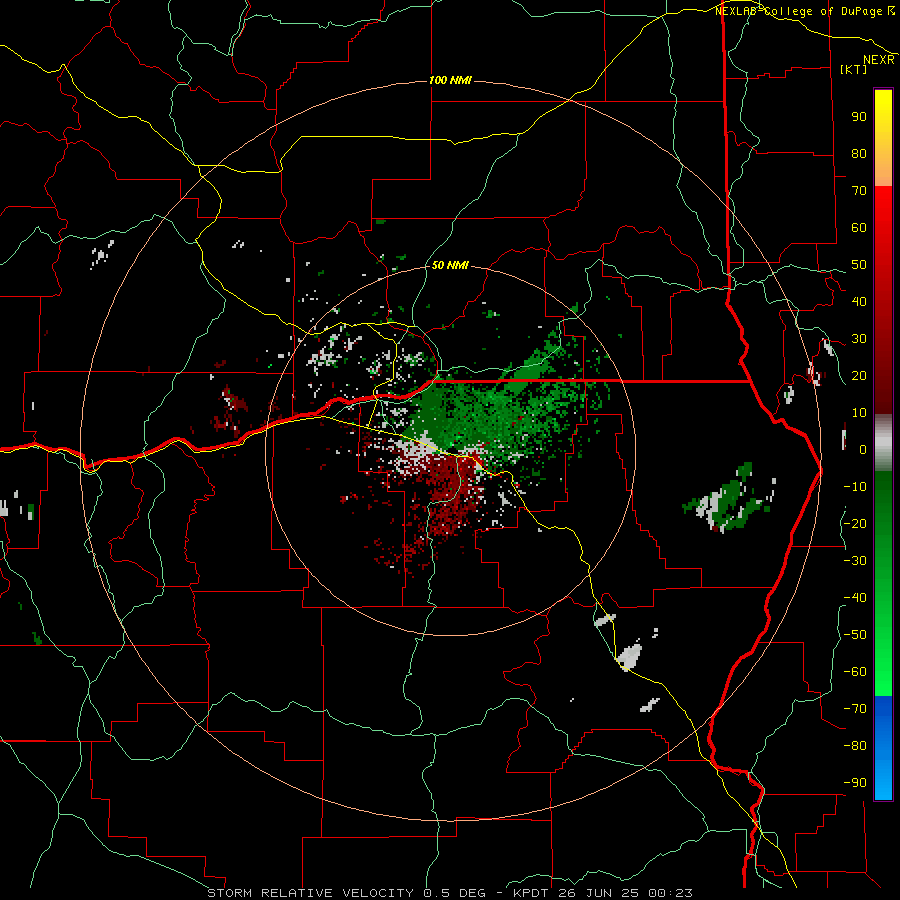Click the '[KT]' units label

pyautogui.click(x=854, y=69)
